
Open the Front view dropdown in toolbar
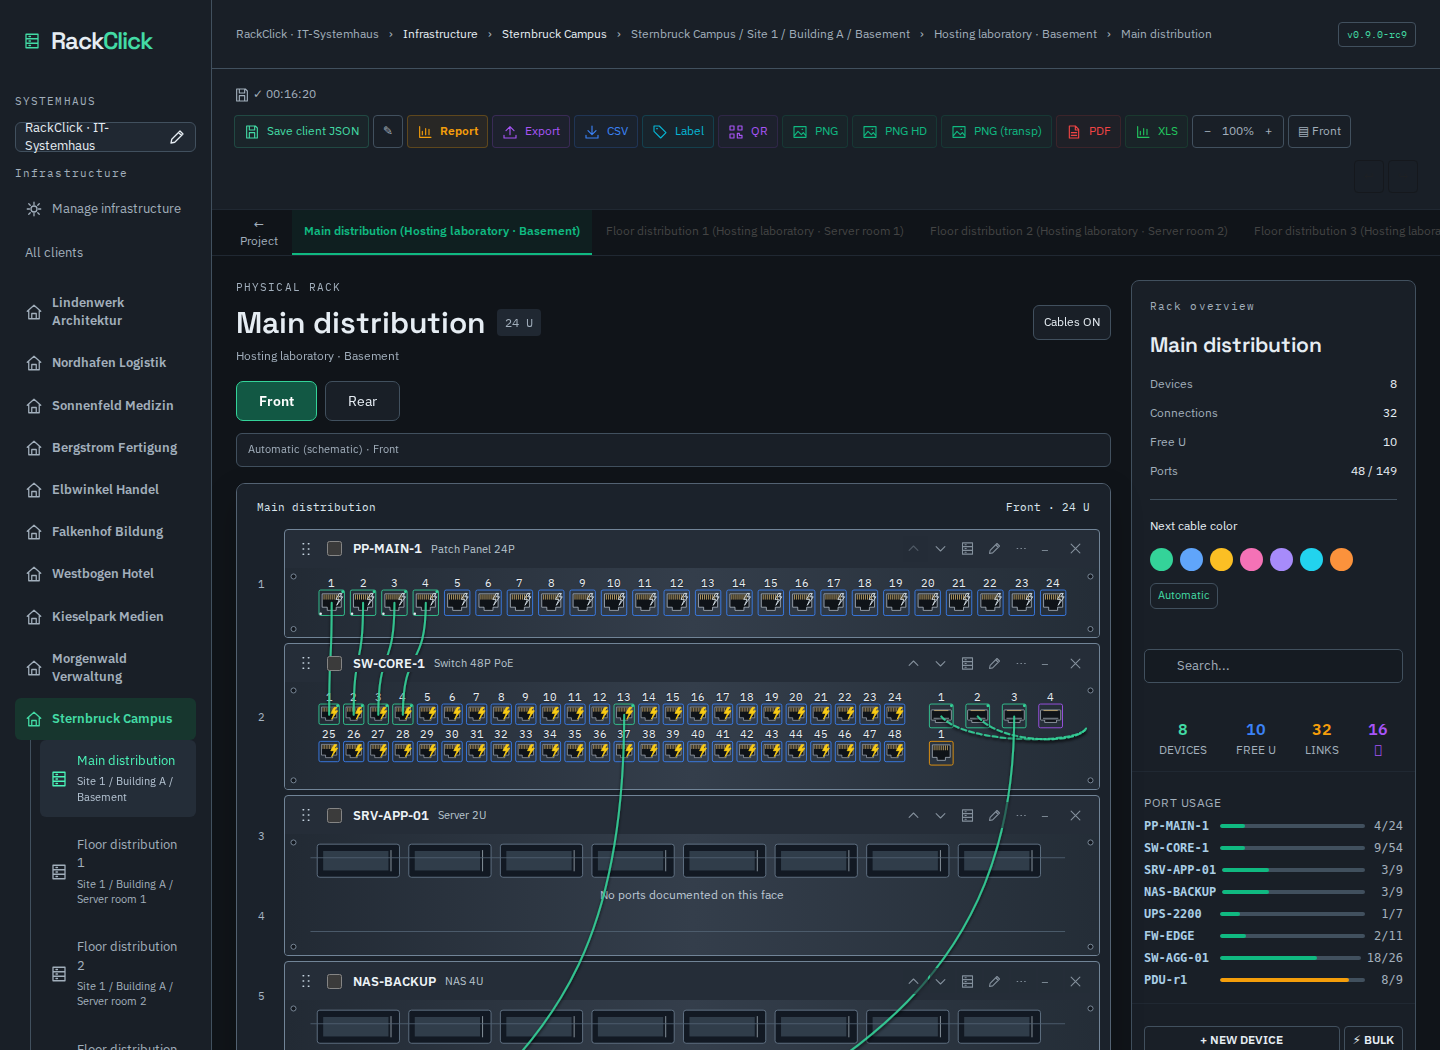point(1319,131)
